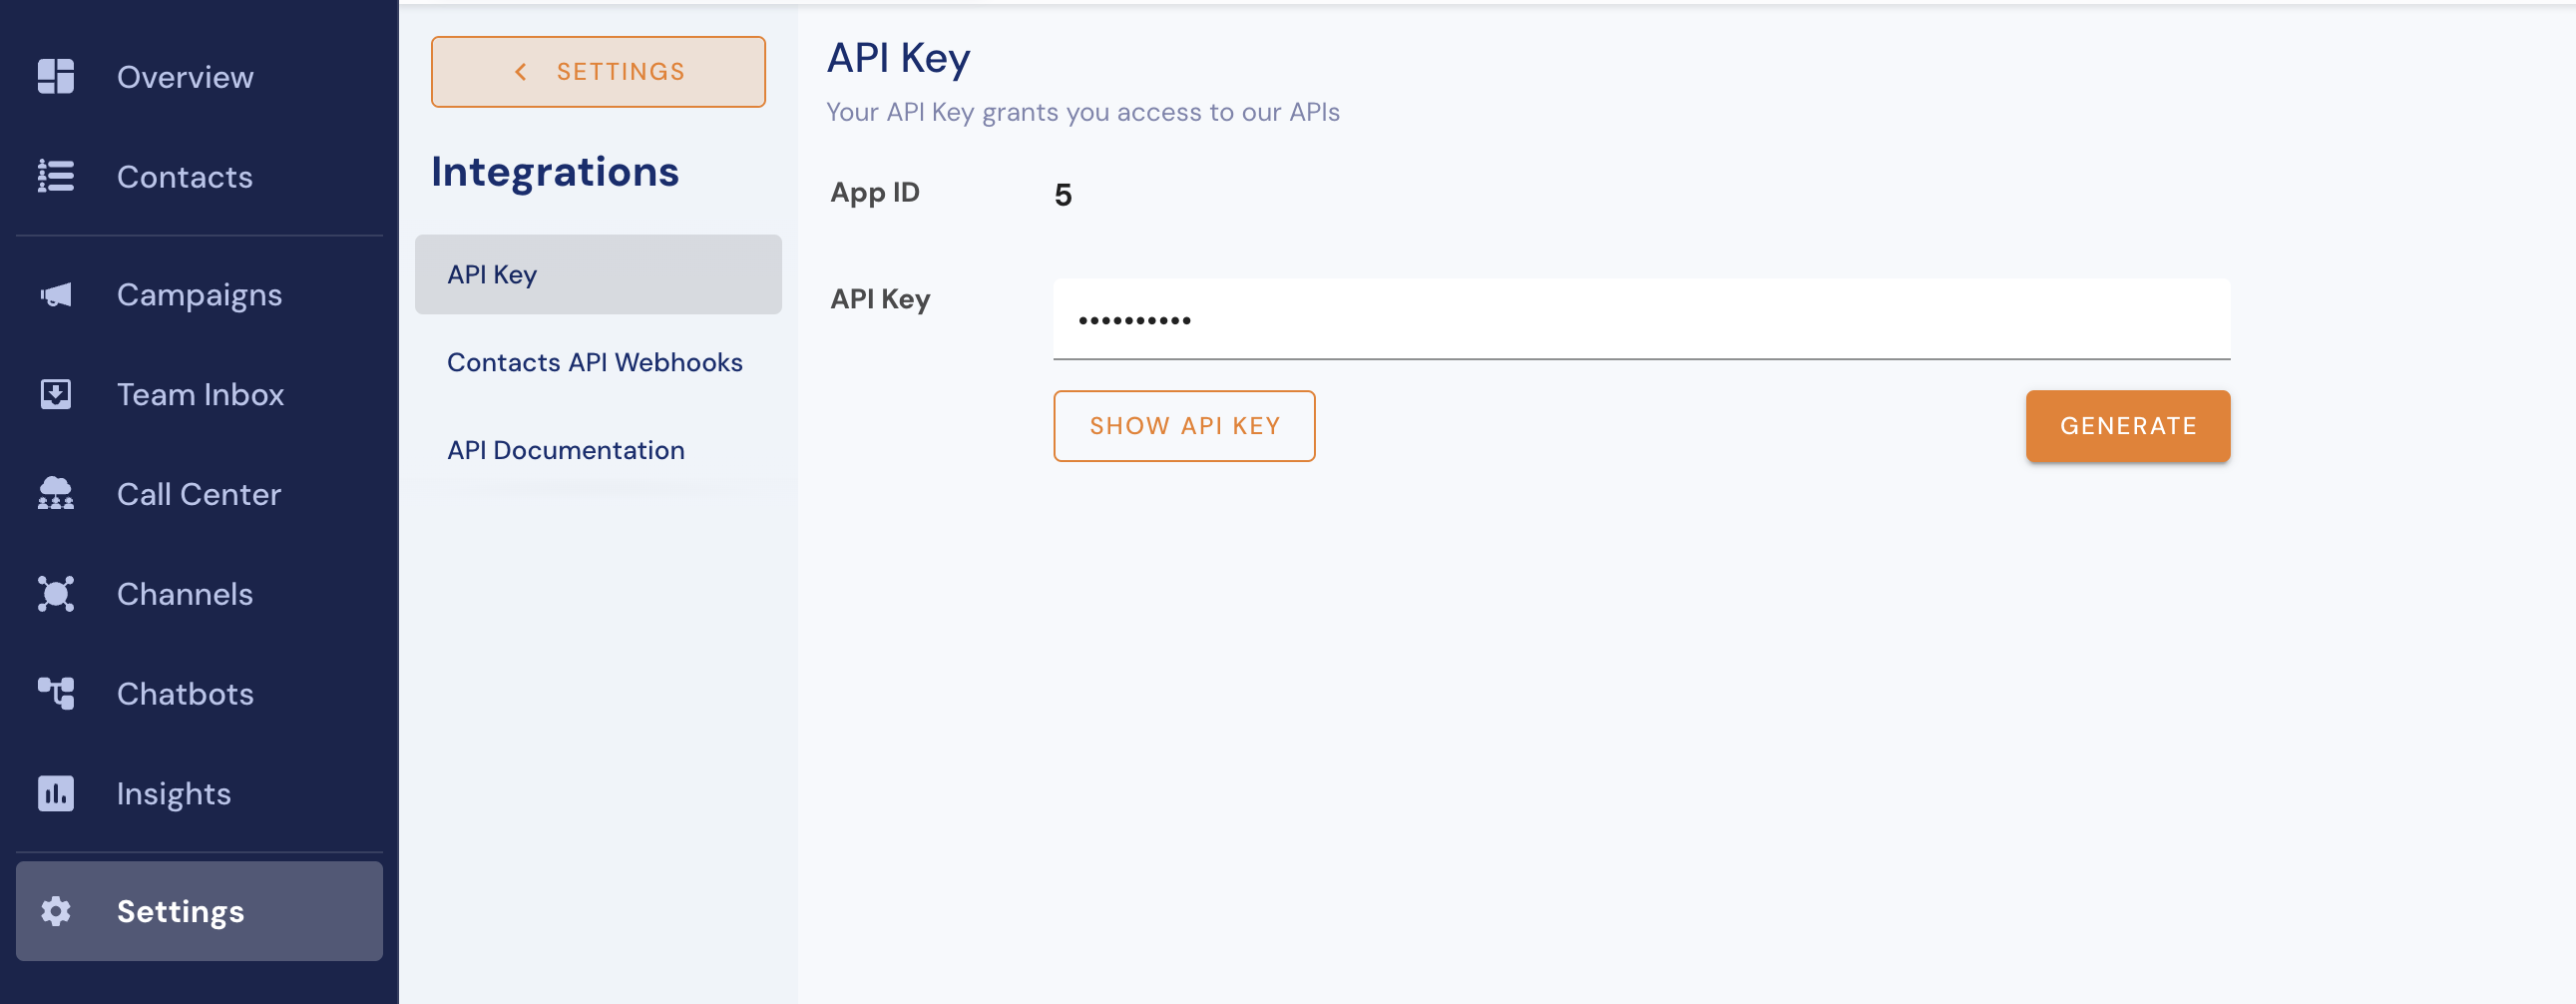Open the API Documentation link
Screen dimensions: 2576x1004
tap(565, 450)
